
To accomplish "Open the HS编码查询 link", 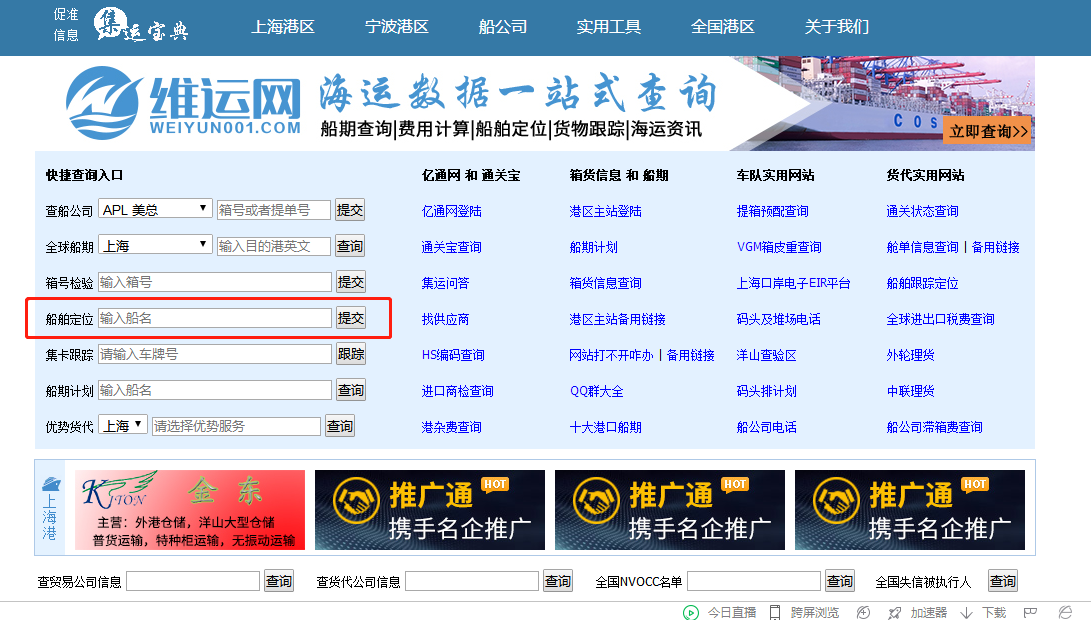I will (x=453, y=355).
